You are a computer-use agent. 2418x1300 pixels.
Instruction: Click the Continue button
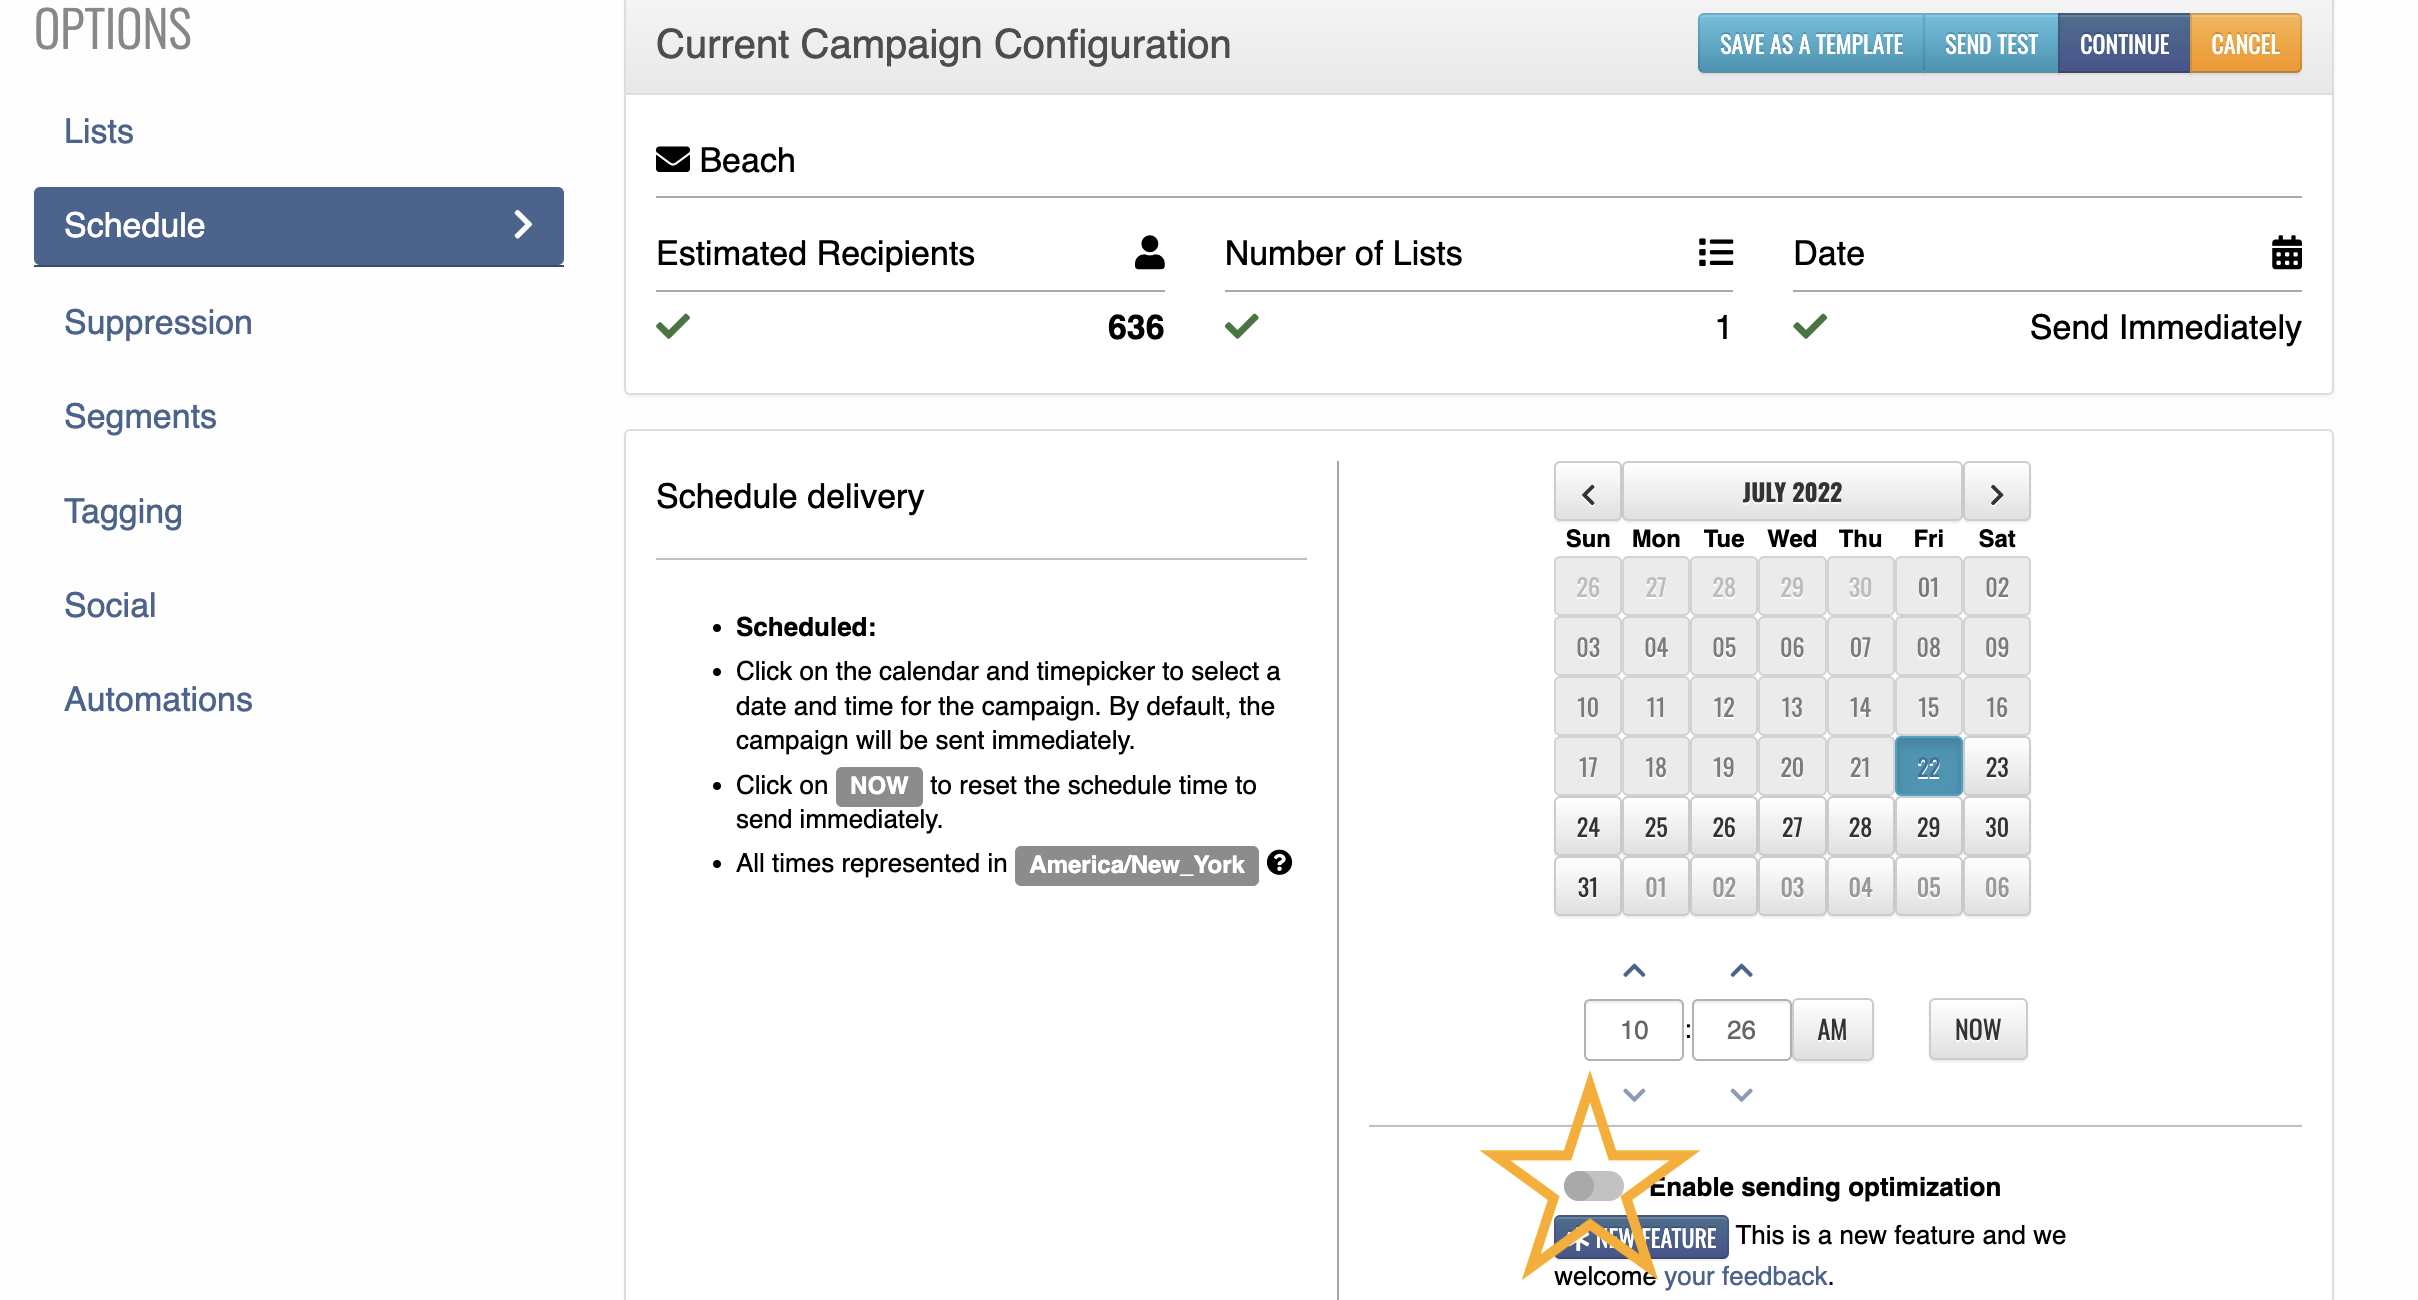[x=2124, y=44]
